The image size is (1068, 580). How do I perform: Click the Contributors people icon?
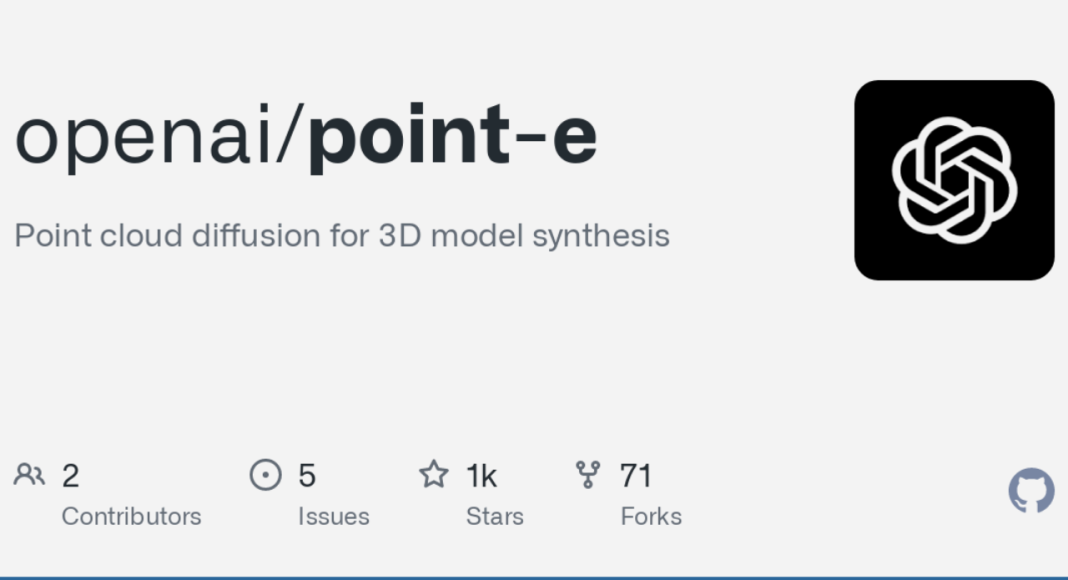point(29,474)
